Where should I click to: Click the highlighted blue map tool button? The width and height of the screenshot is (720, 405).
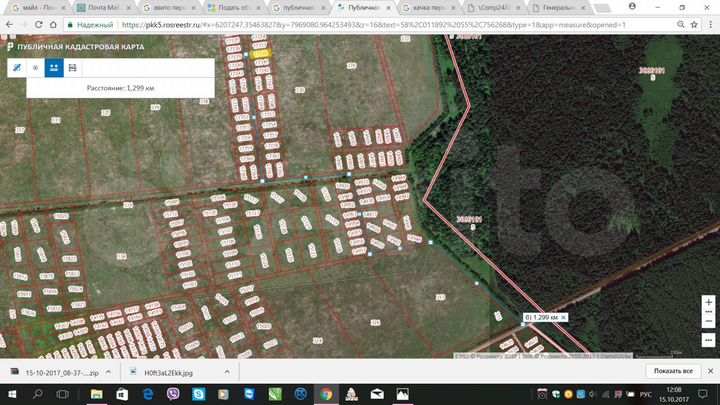click(54, 67)
